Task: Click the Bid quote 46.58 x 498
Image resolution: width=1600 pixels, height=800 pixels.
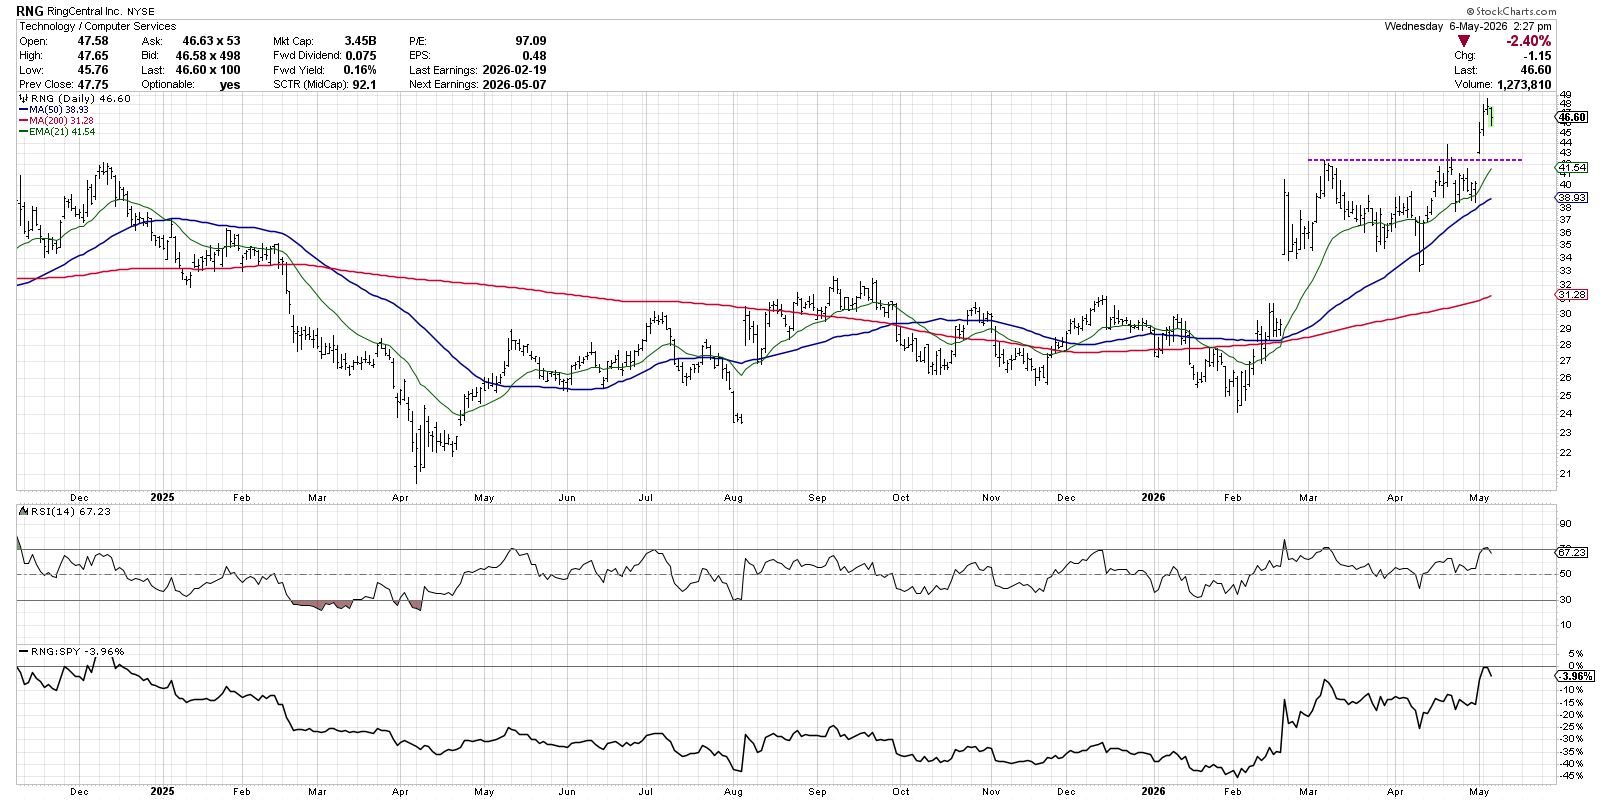Action: pyautogui.click(x=208, y=56)
